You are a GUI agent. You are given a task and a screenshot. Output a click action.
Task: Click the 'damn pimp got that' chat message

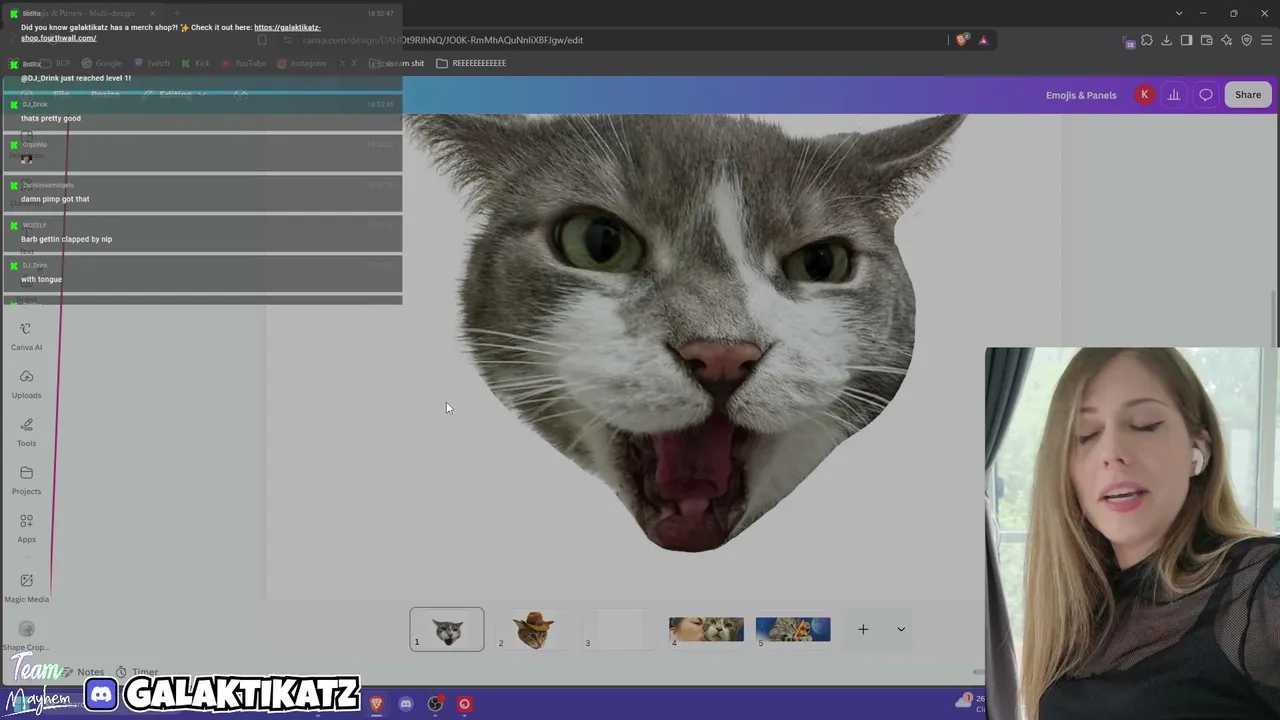pyautogui.click(x=55, y=199)
